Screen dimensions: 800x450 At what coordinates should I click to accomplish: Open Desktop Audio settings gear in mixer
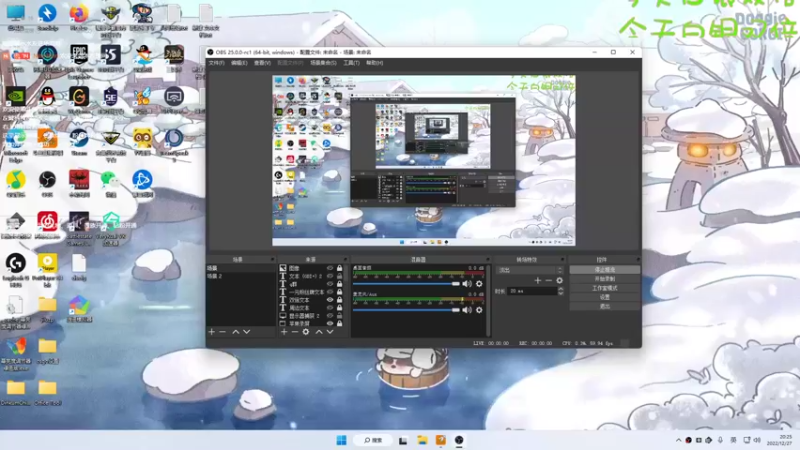tap(479, 284)
